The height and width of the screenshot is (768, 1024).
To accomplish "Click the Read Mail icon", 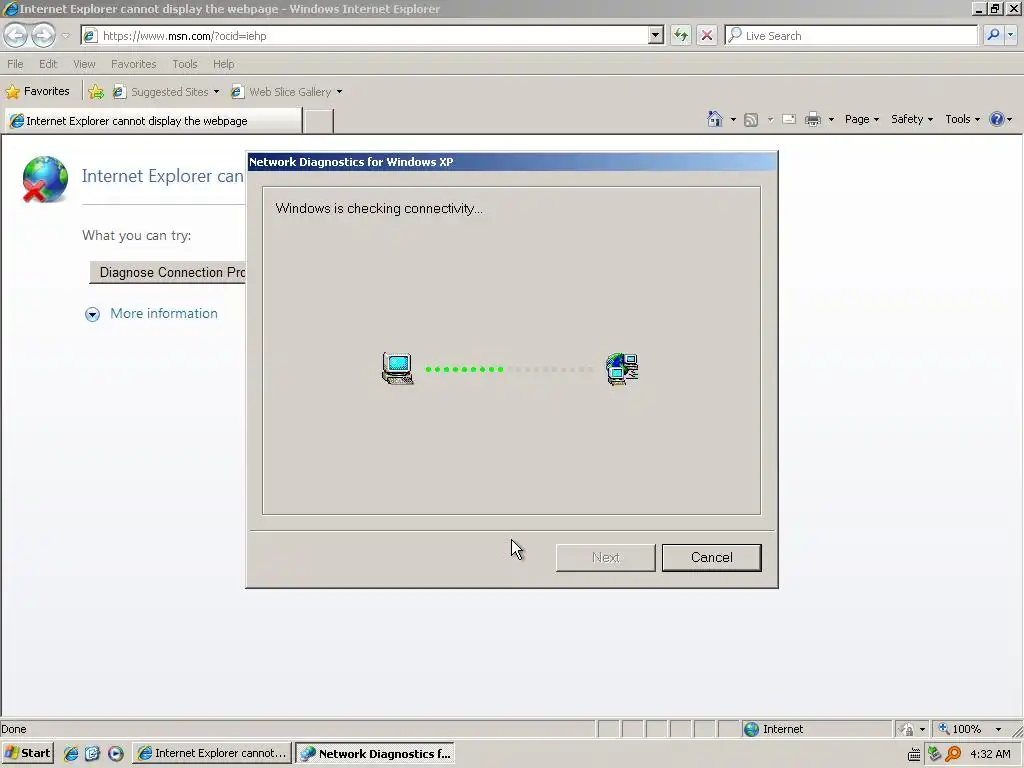I will 789,120.
